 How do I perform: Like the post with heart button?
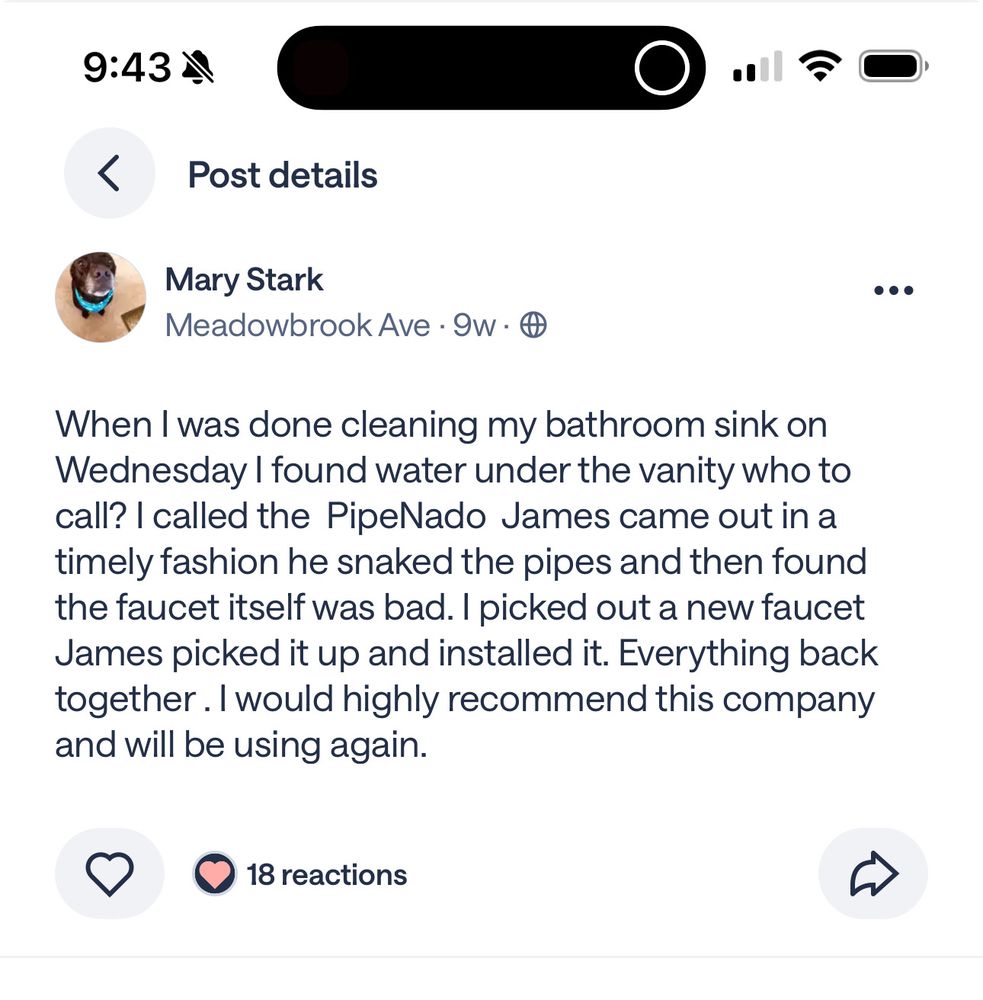click(109, 874)
